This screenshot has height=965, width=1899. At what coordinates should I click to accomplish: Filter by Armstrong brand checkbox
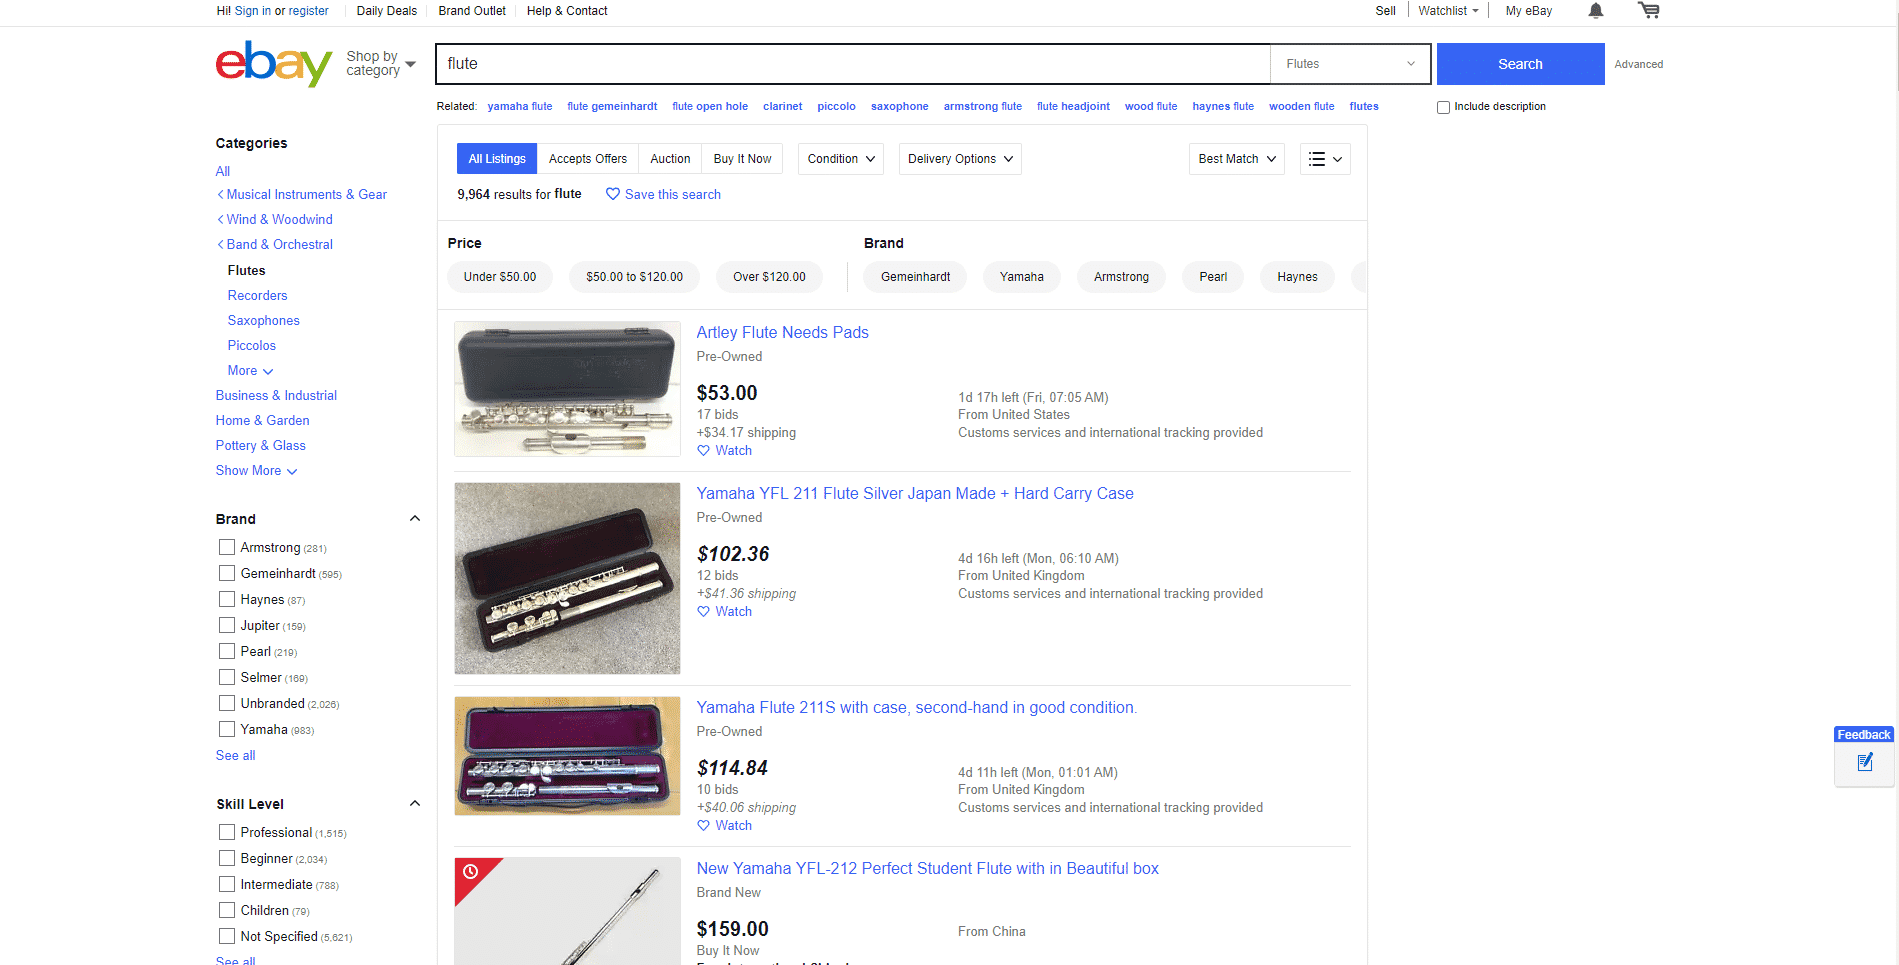(x=227, y=547)
